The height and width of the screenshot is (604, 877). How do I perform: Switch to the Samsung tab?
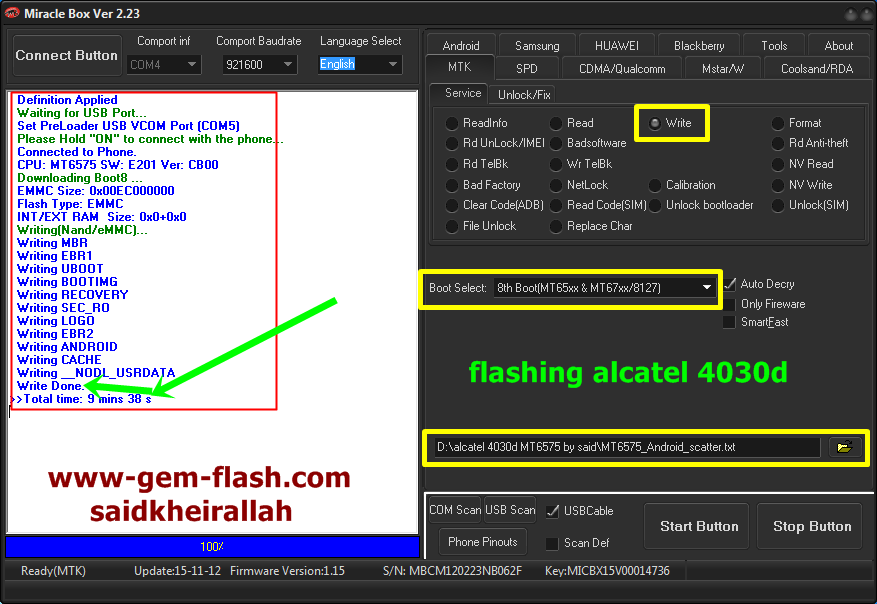(x=537, y=45)
